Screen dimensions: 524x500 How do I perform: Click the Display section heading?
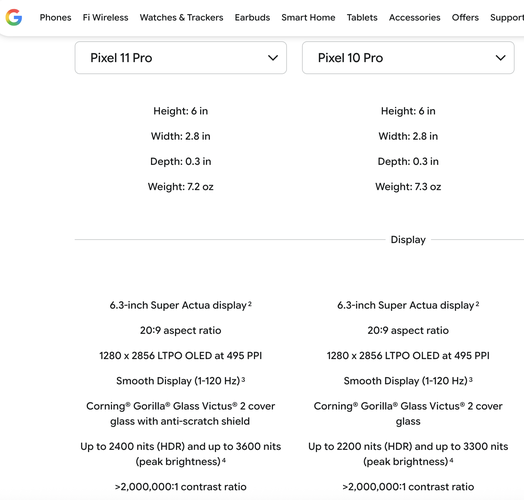pyautogui.click(x=408, y=240)
